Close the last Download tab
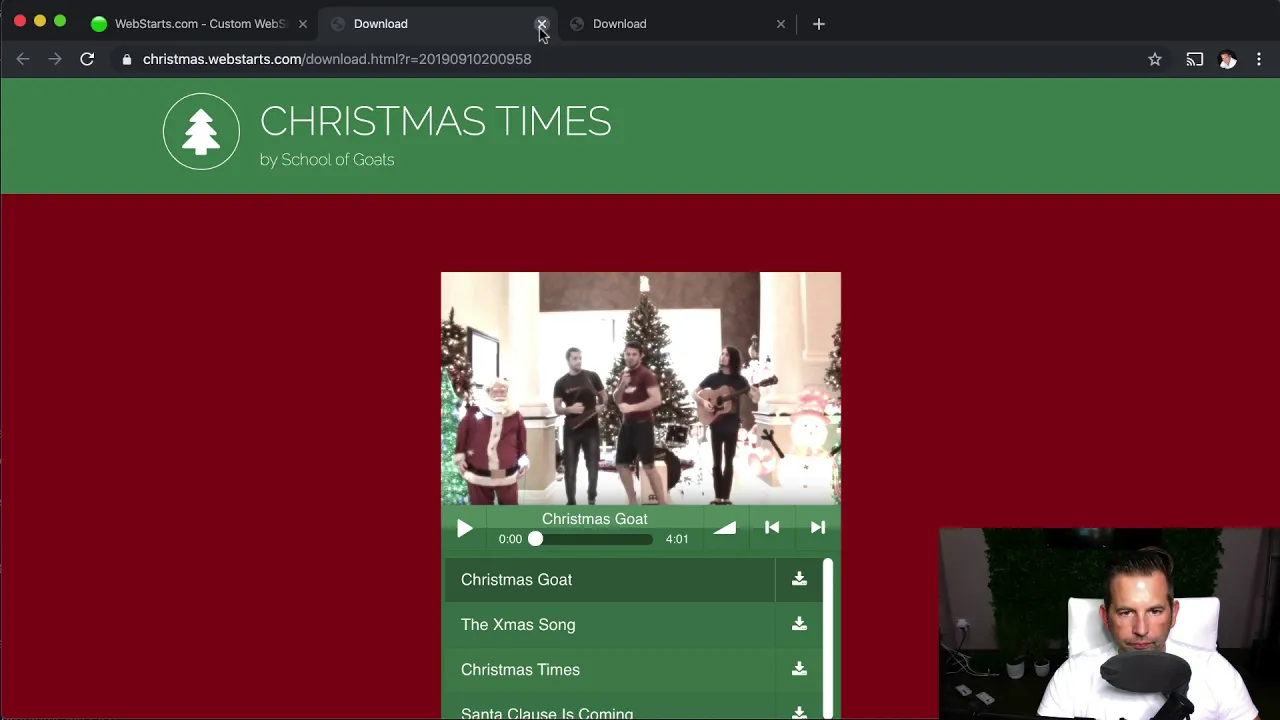The height and width of the screenshot is (720, 1280). click(x=781, y=24)
